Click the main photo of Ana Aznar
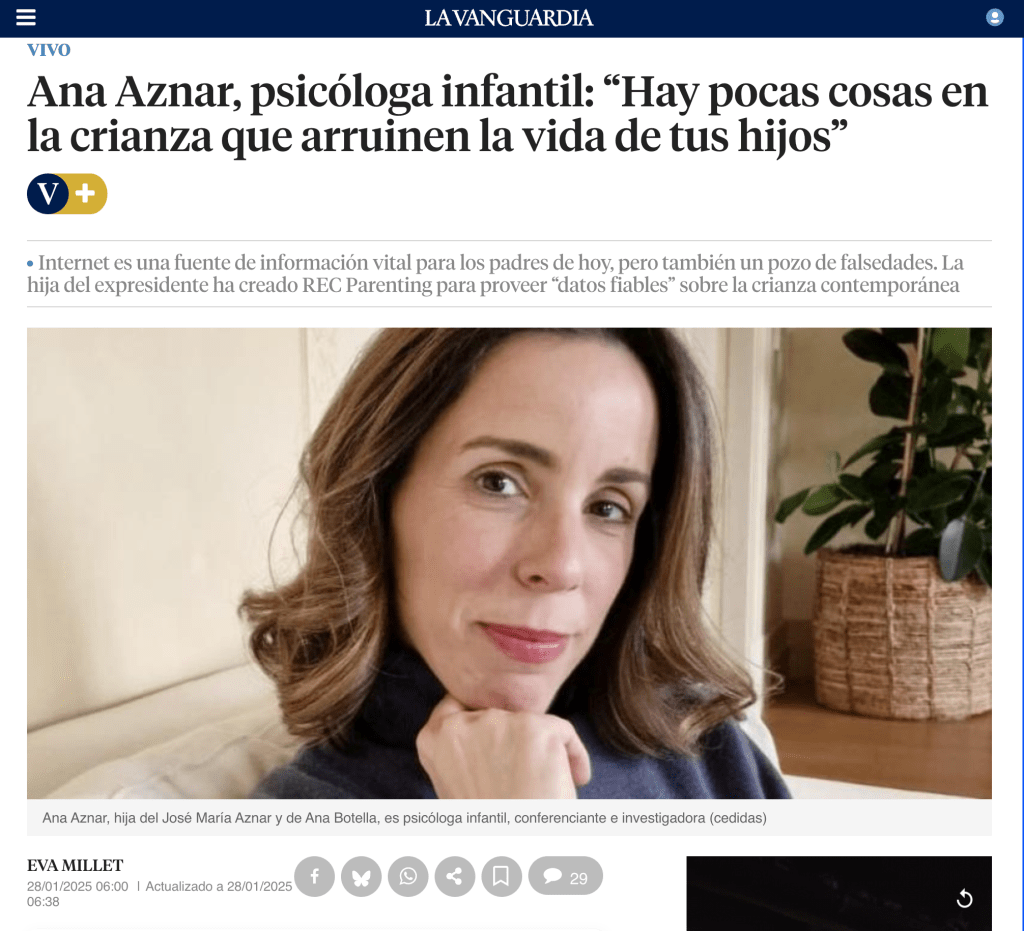1024x931 pixels. 509,563
